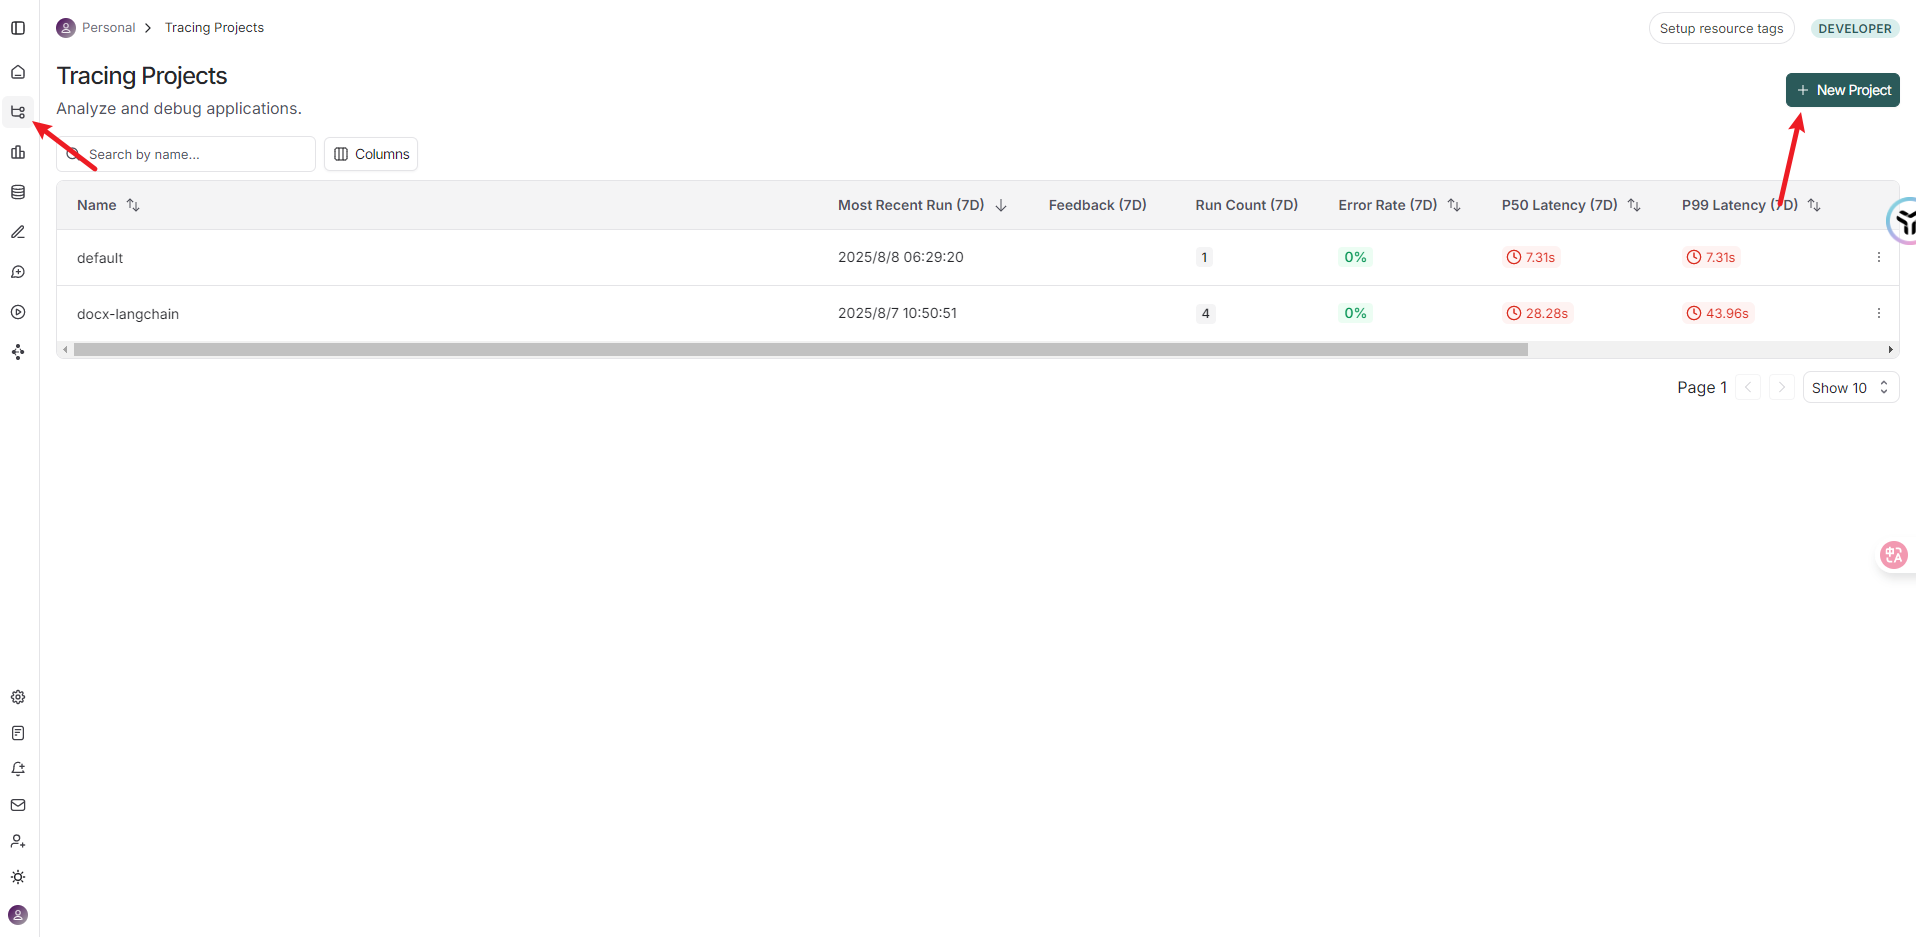
Task: Click the envelope mail icon in sidebar
Action: [x=18, y=805]
